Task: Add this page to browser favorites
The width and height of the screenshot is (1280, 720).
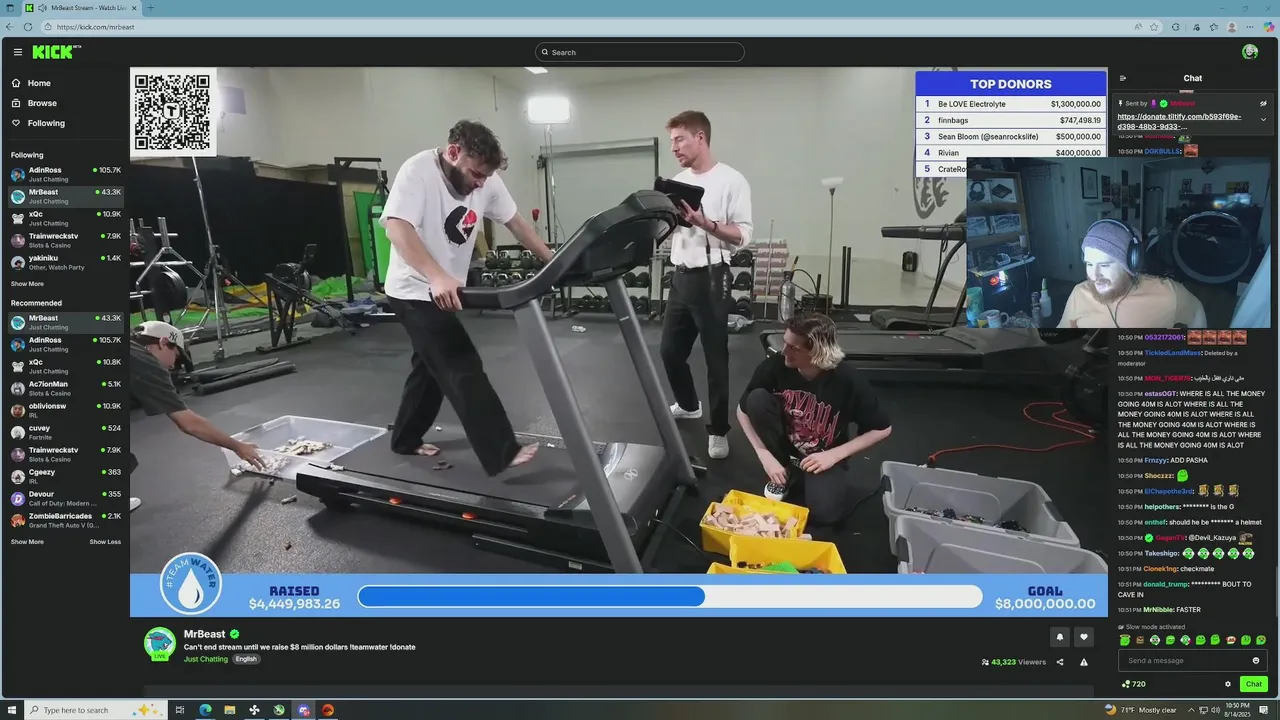Action: point(1155,27)
